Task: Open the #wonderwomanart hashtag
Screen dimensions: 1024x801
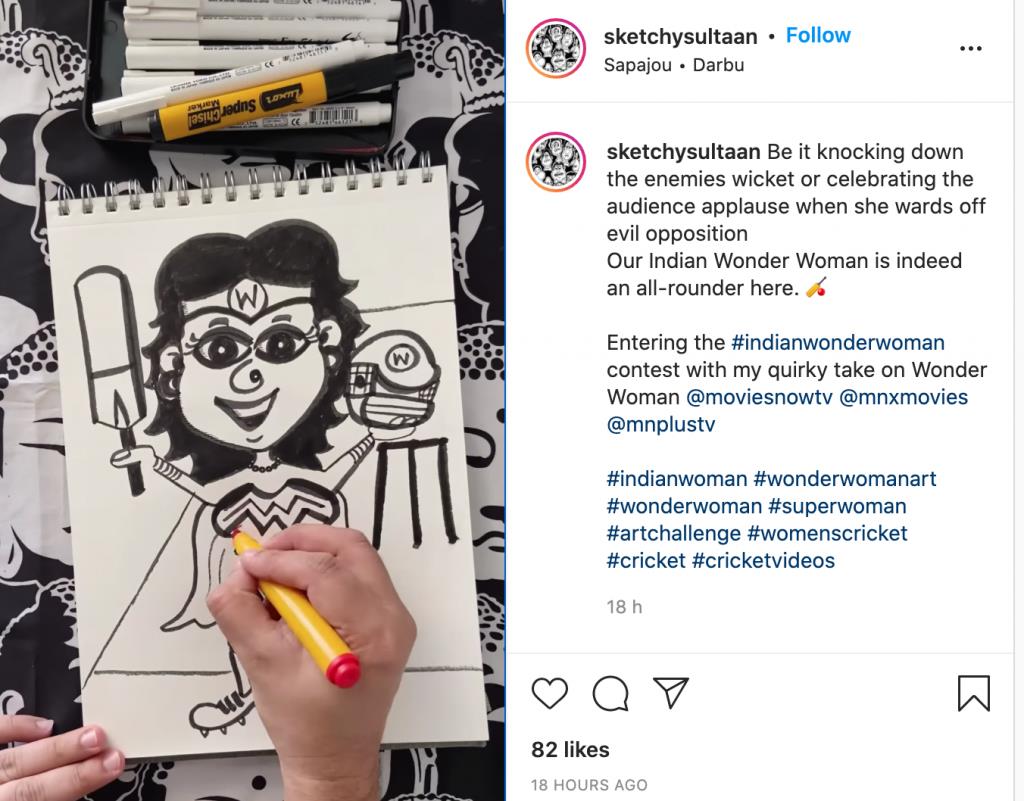Action: pyautogui.click(x=844, y=479)
